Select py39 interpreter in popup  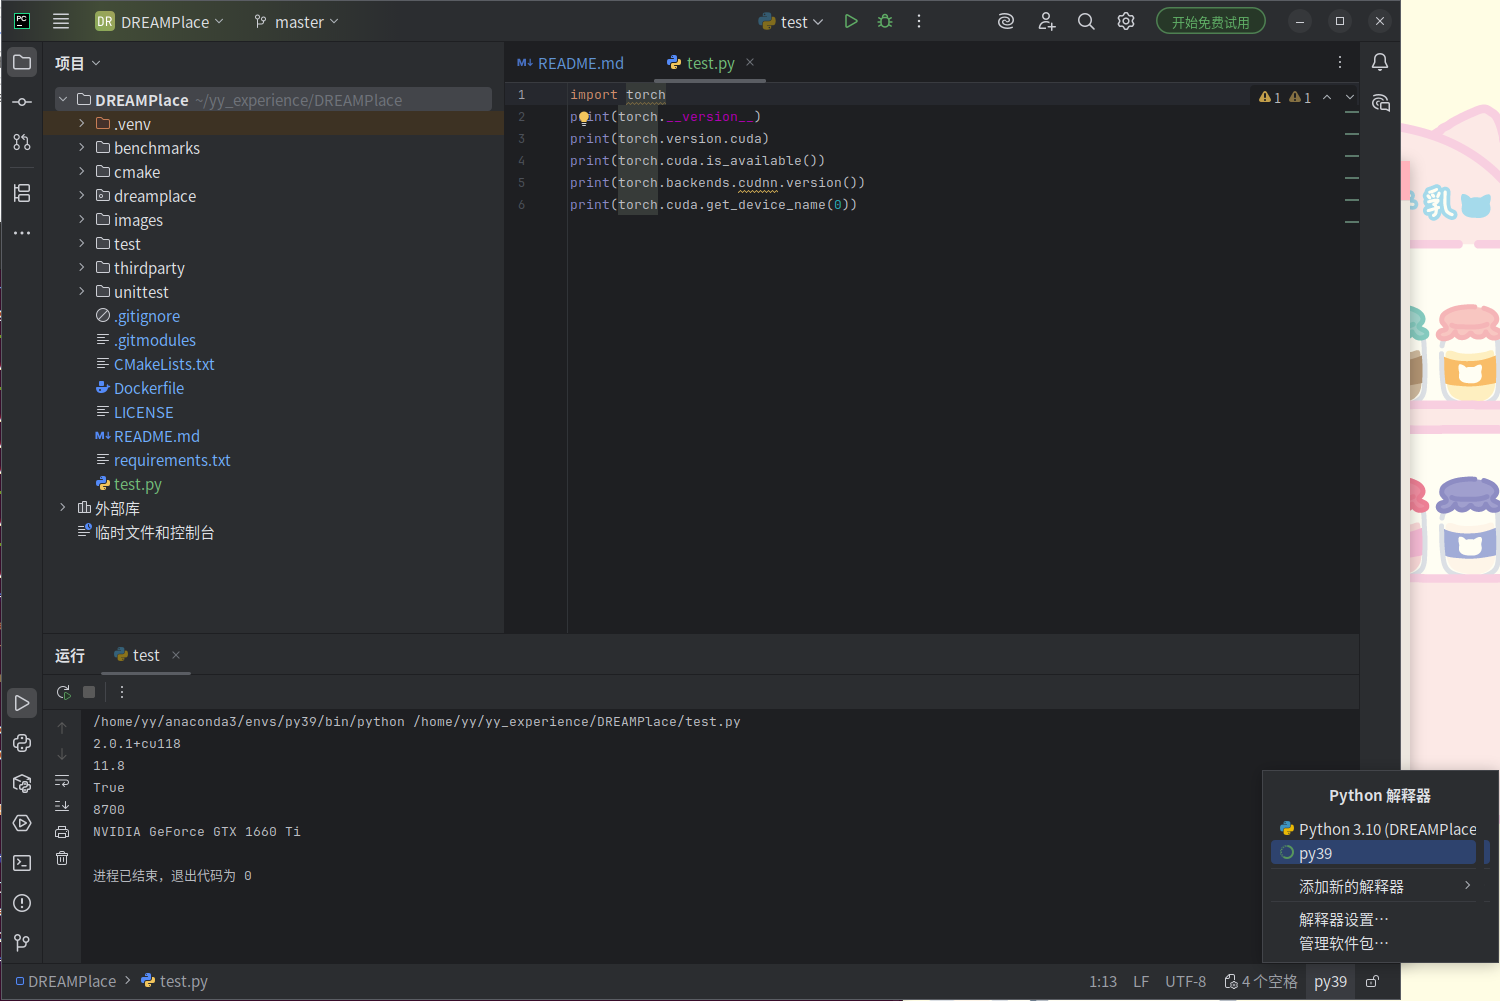(1373, 853)
